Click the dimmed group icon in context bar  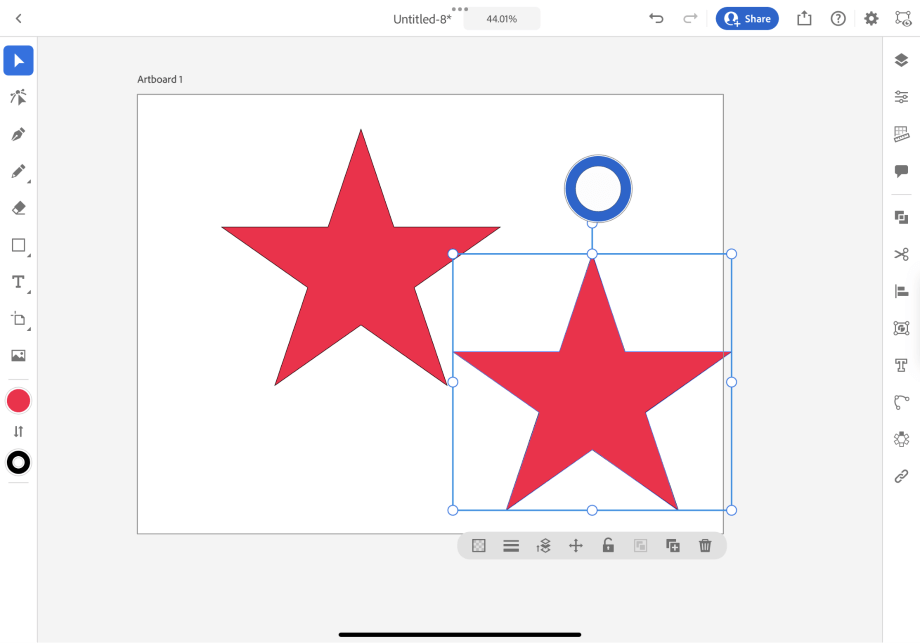(x=640, y=546)
